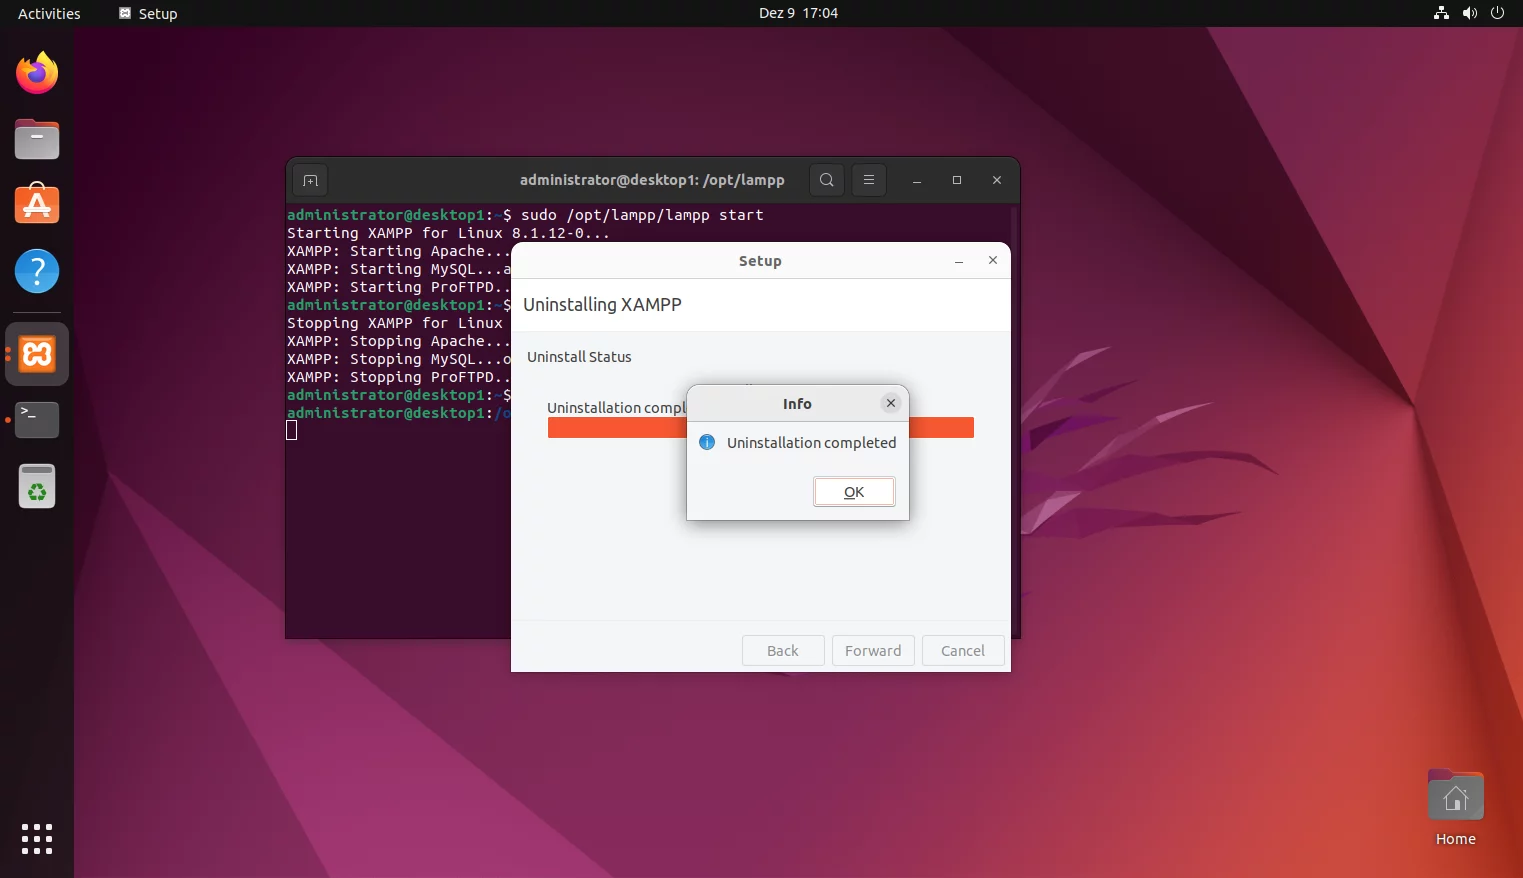Click the terminal title administrator@desktop1: /opt/lampp
The height and width of the screenshot is (878, 1523).
[x=652, y=180]
